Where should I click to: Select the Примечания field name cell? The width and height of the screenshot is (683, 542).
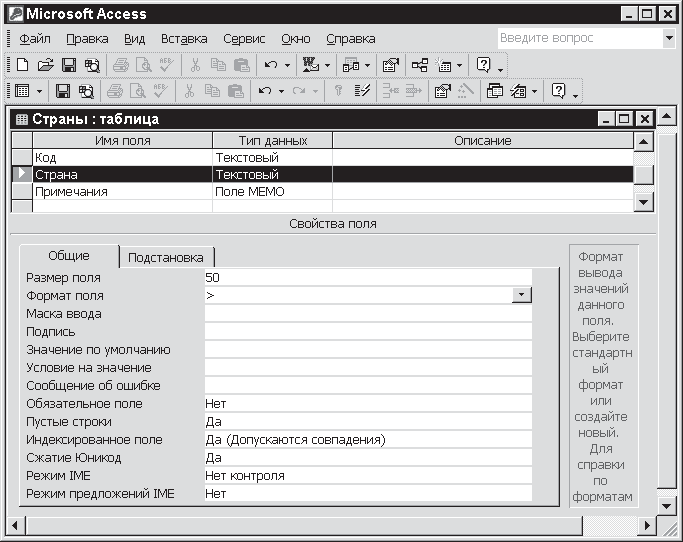122,192
